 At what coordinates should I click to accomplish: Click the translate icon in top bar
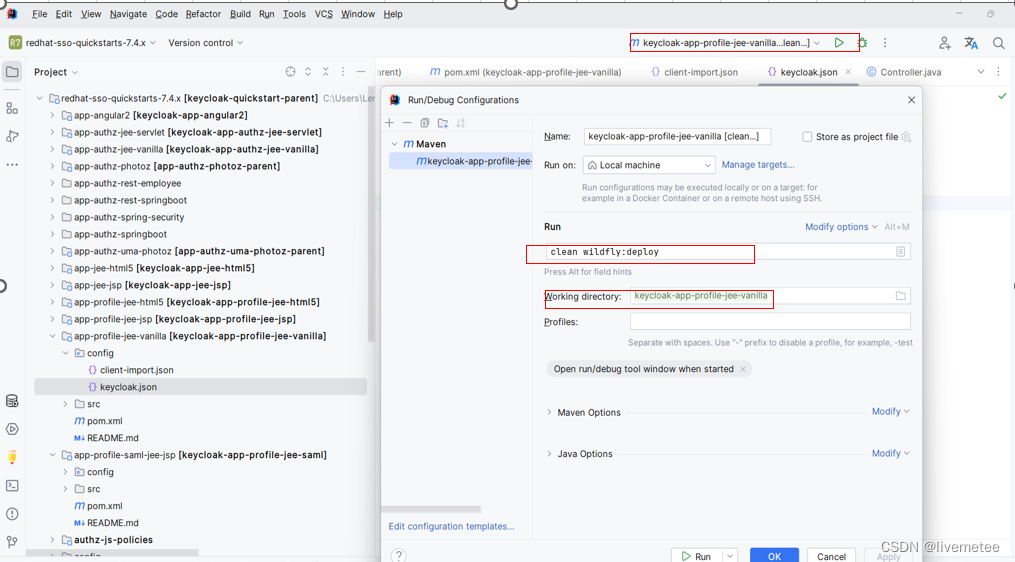[x=971, y=43]
